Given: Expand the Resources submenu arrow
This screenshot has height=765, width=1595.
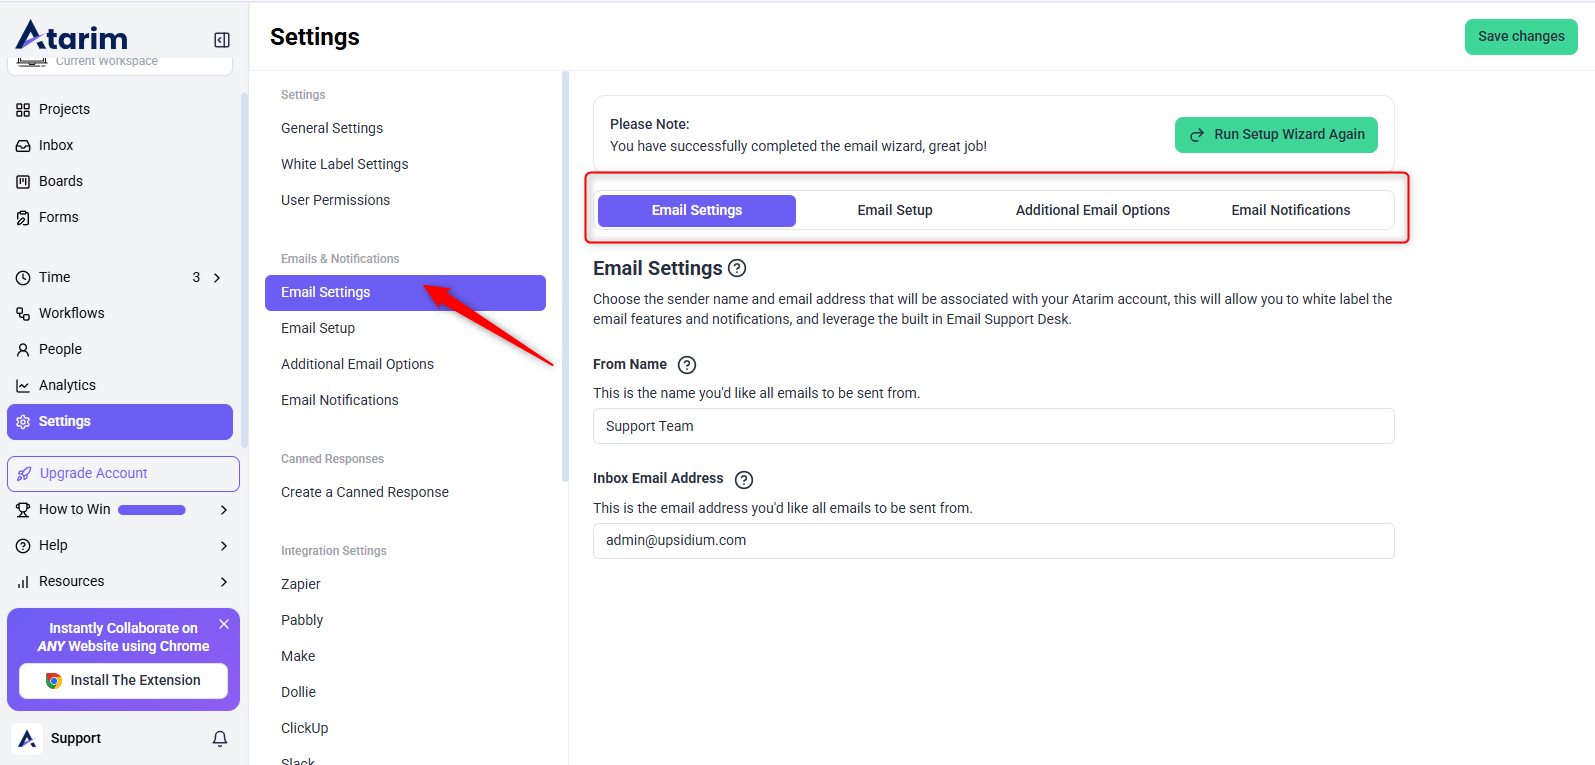Looking at the screenshot, I should coord(224,582).
